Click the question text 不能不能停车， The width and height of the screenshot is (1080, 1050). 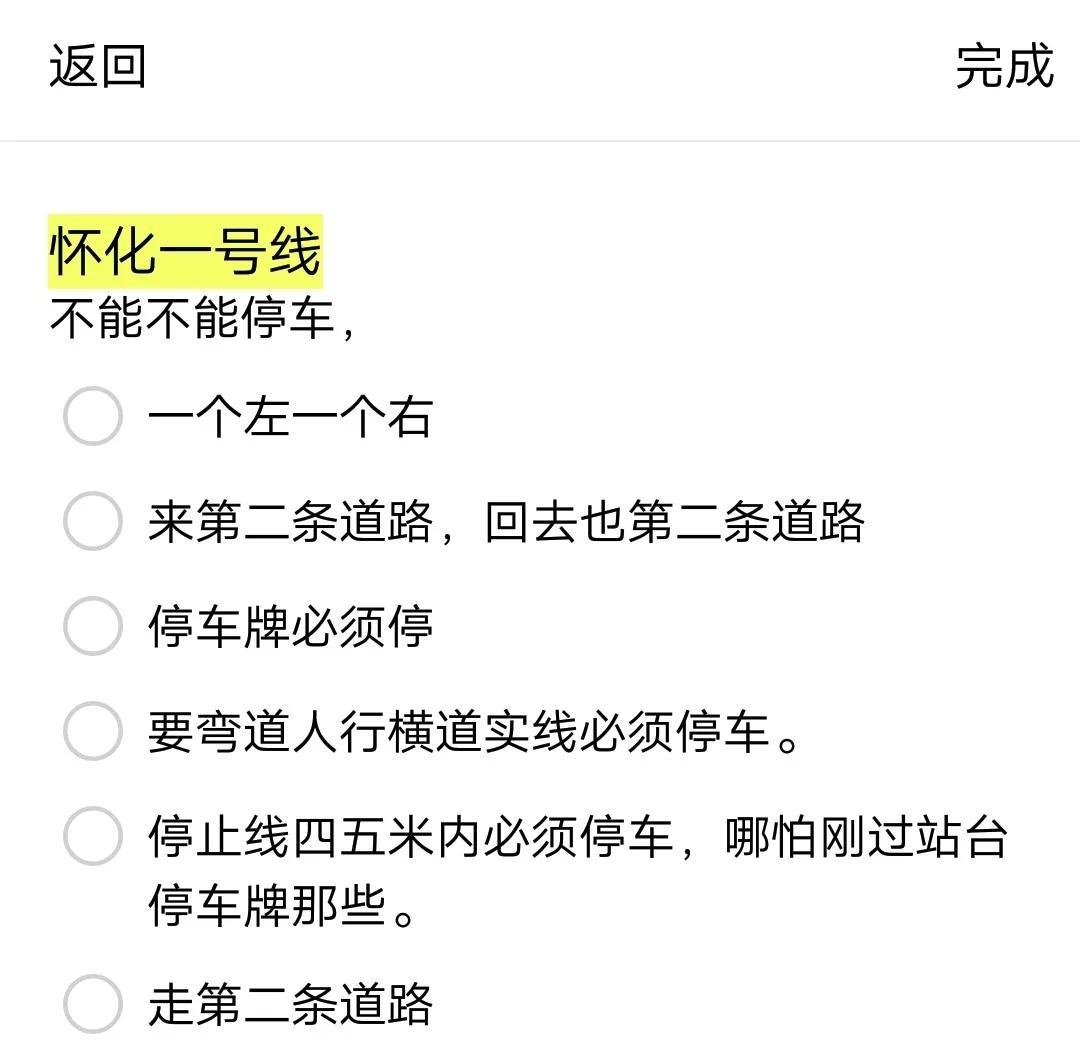[202, 321]
